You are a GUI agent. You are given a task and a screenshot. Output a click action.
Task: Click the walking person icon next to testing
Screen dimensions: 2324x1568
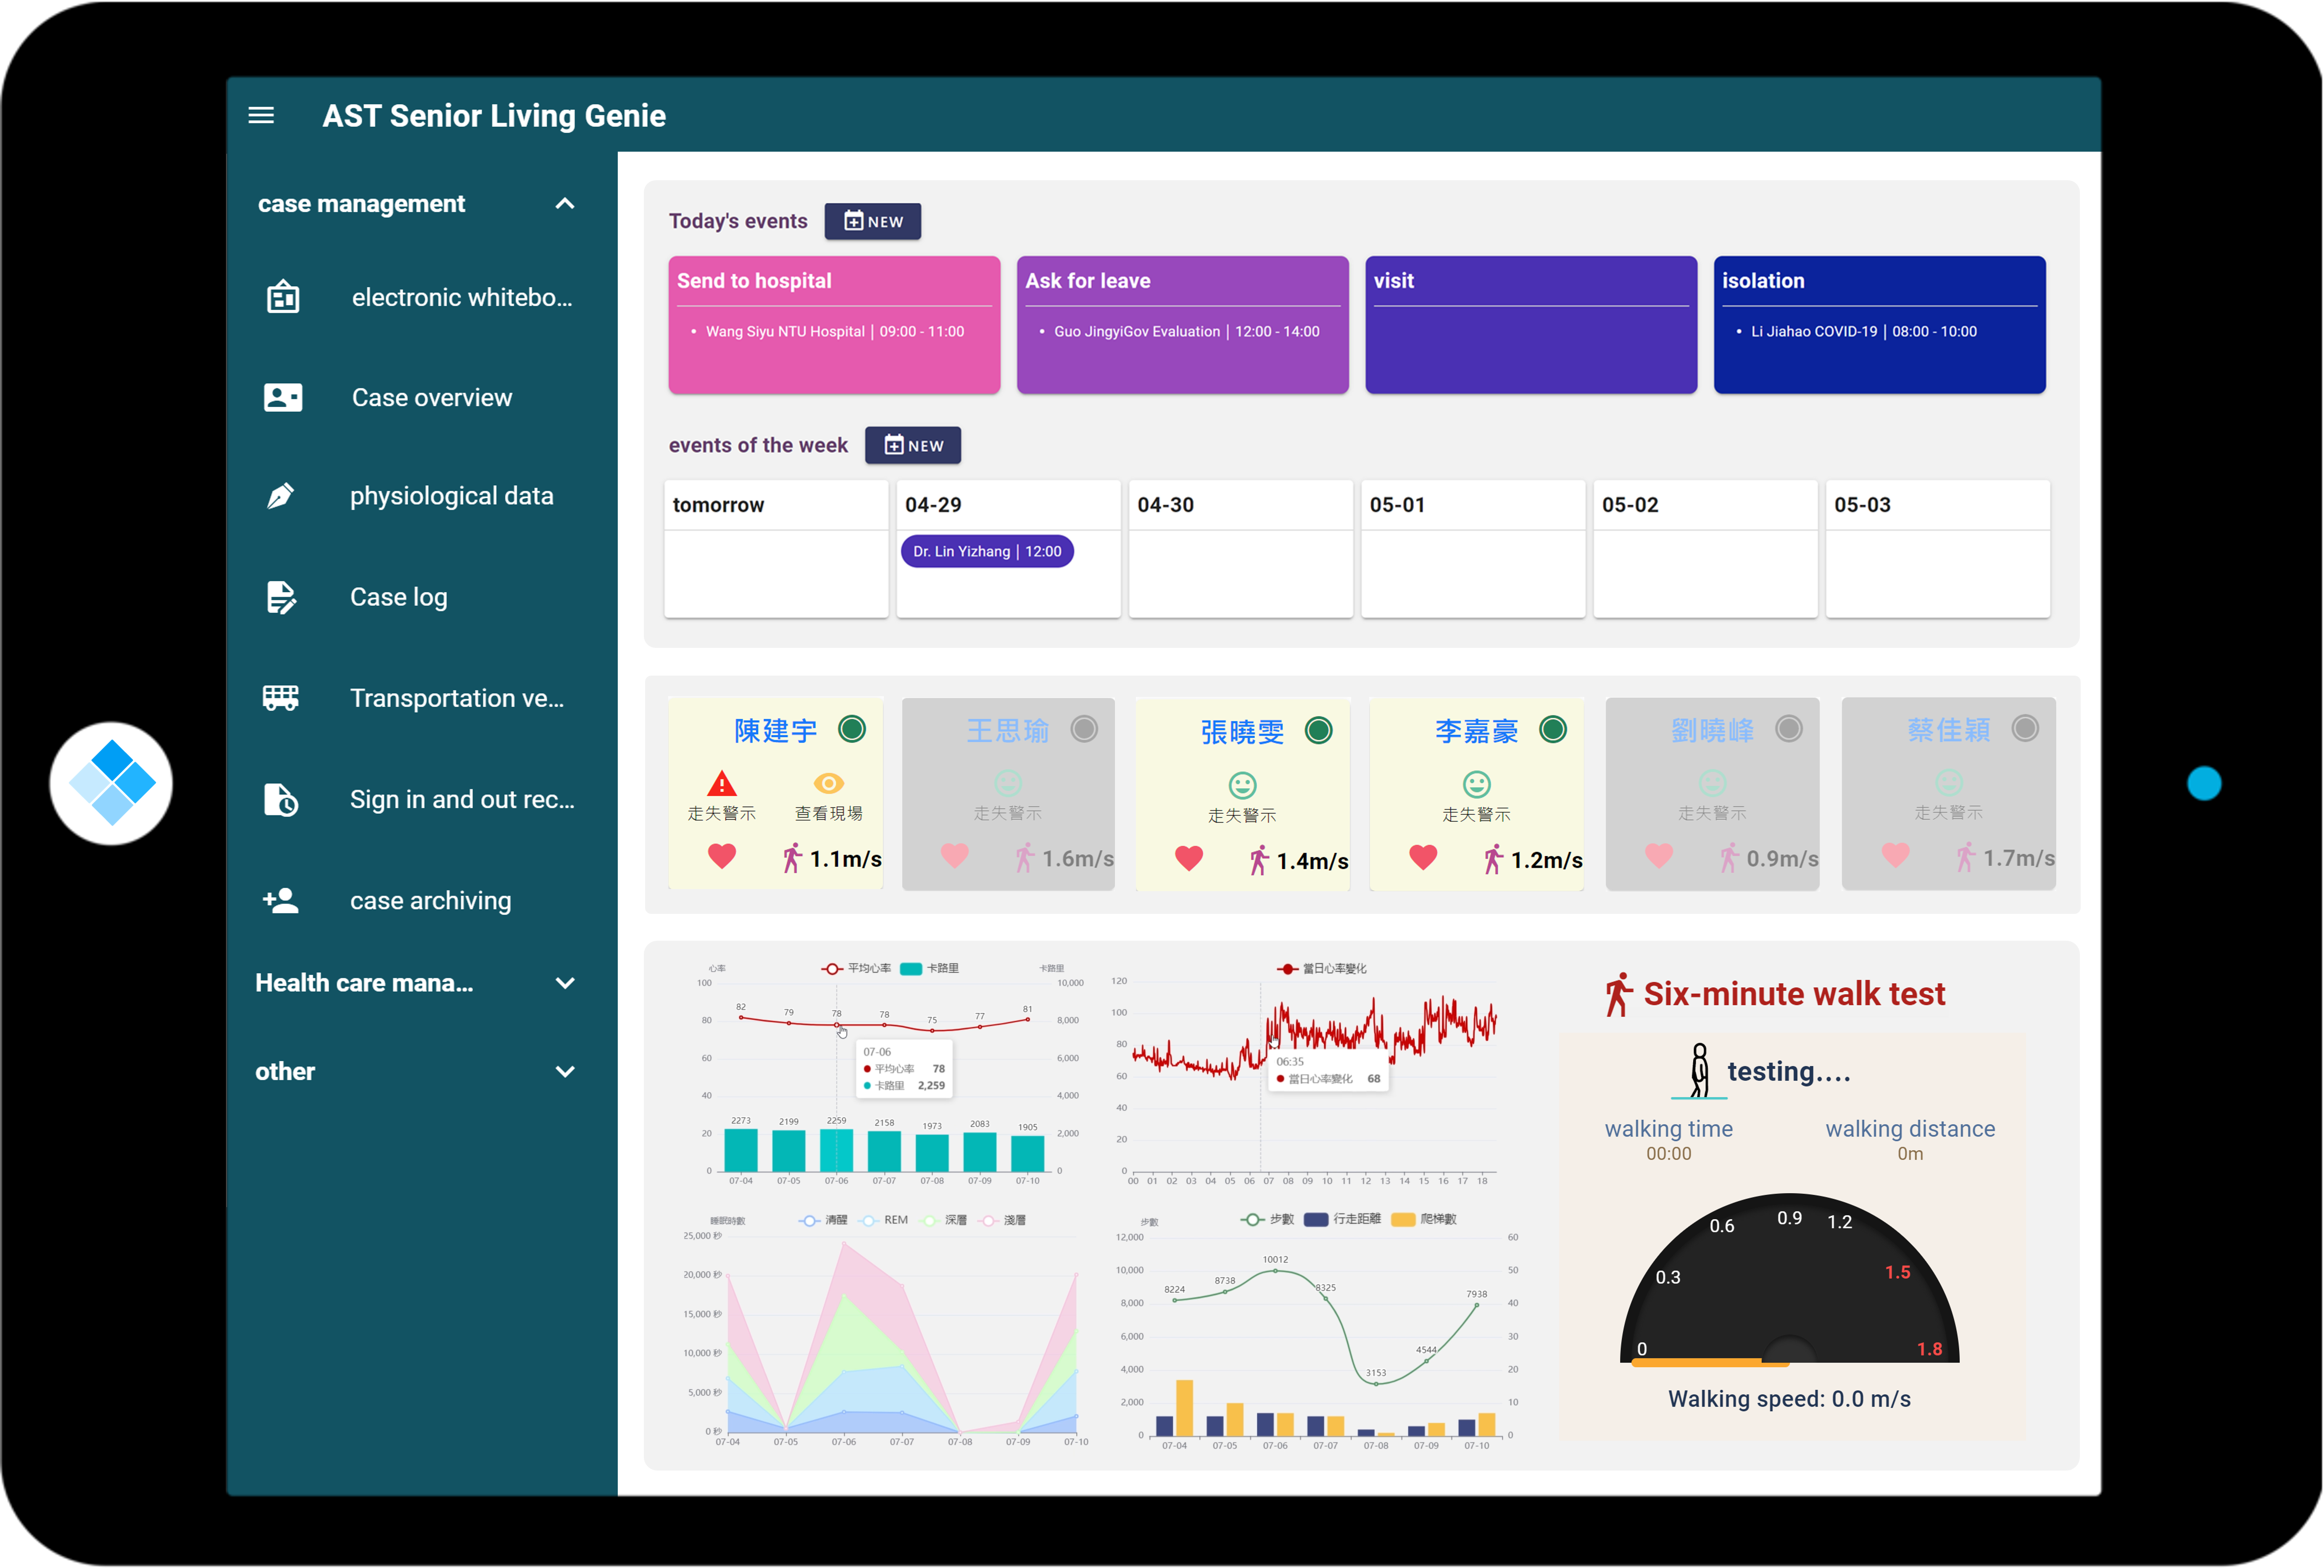[x=1699, y=1070]
